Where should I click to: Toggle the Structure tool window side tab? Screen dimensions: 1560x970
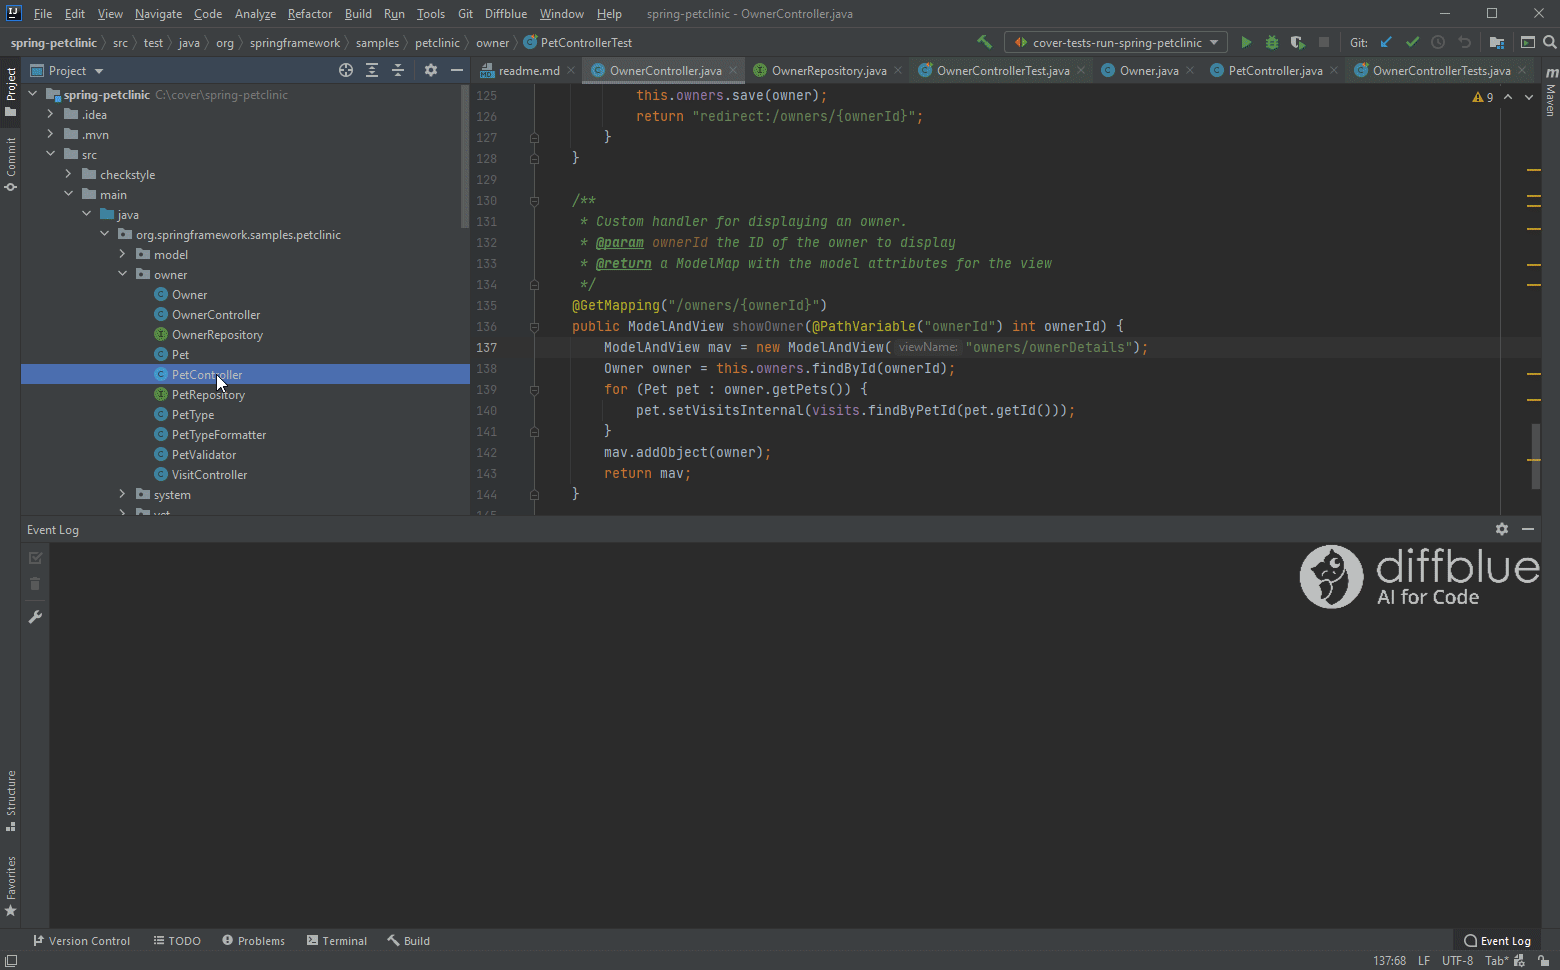[11, 800]
